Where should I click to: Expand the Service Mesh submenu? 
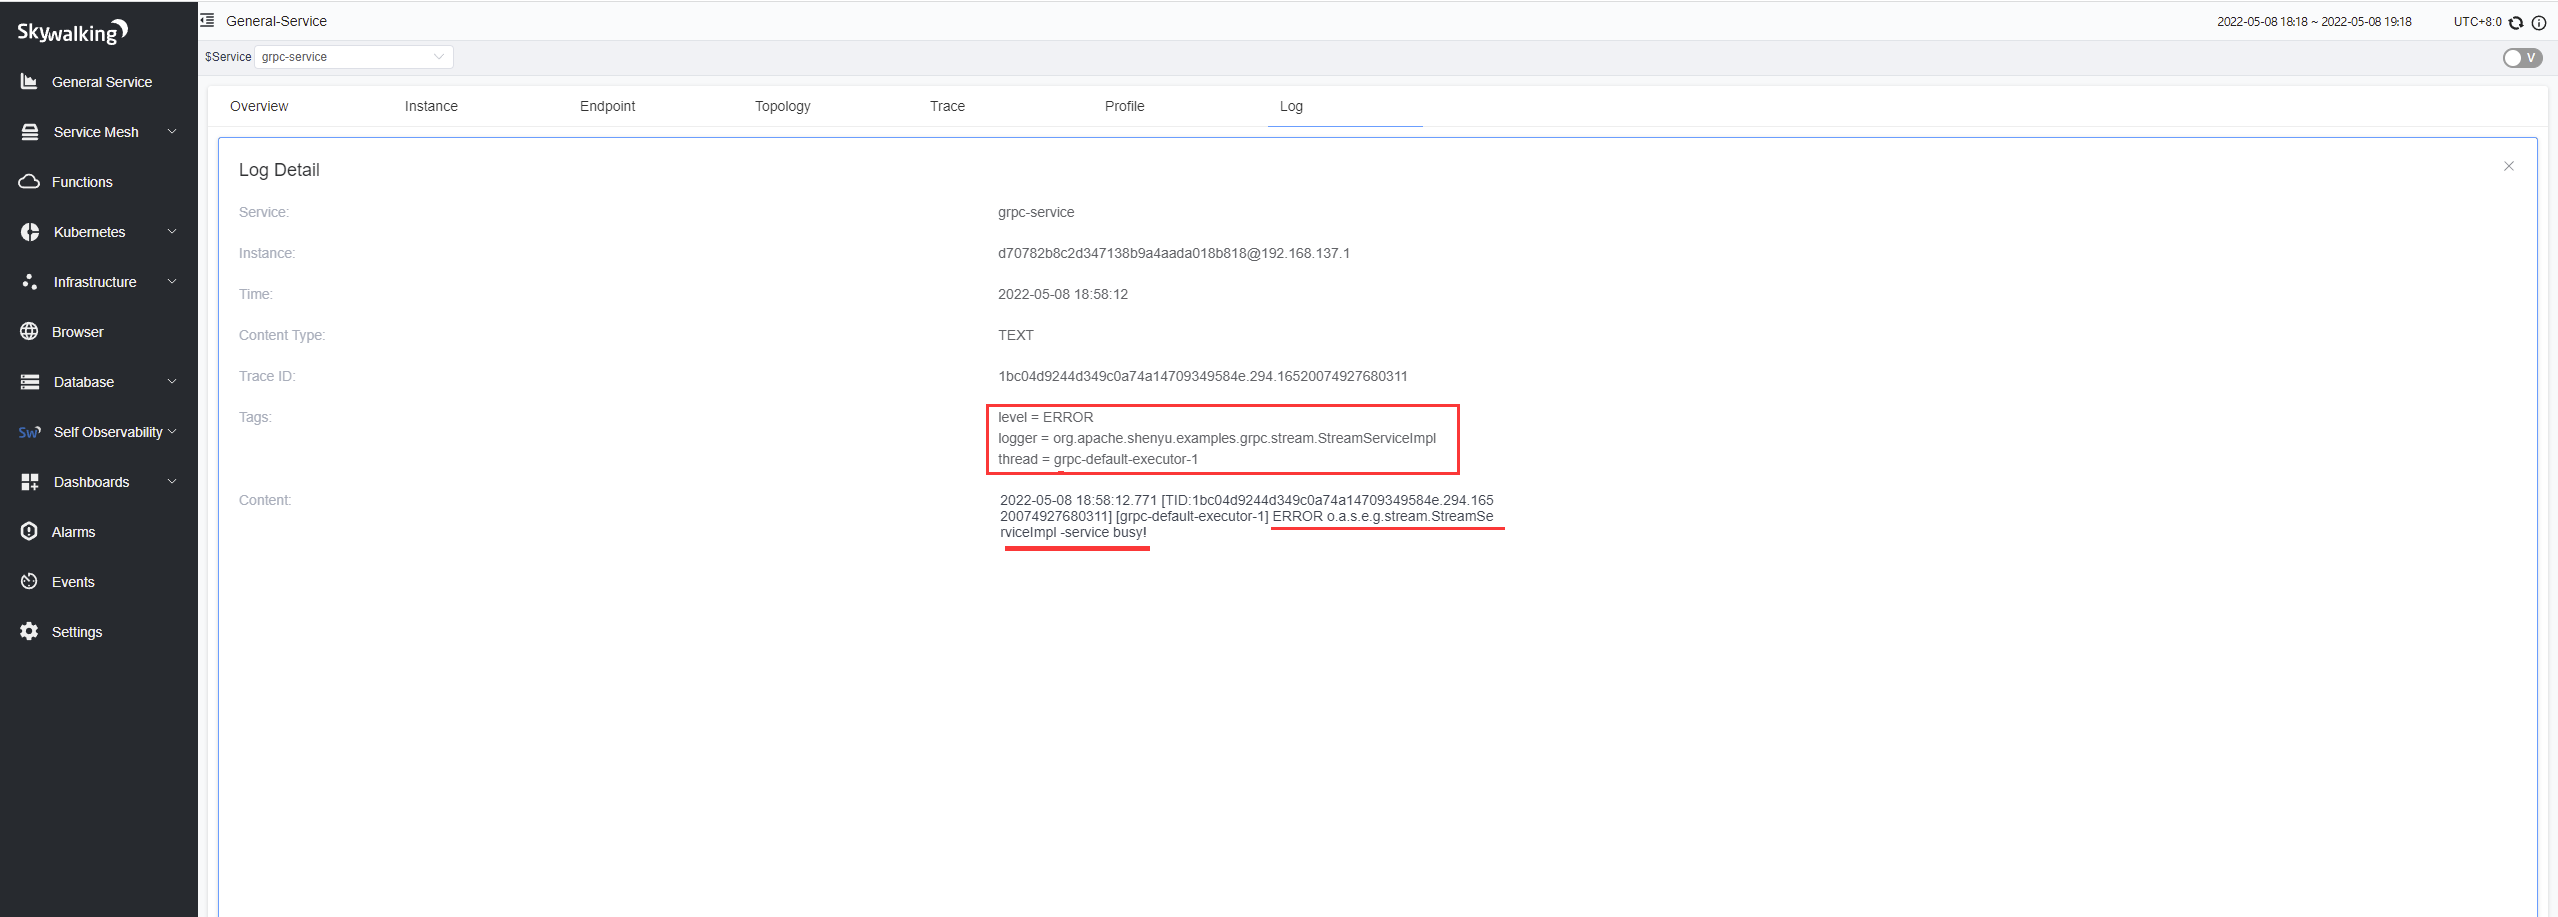(x=172, y=132)
